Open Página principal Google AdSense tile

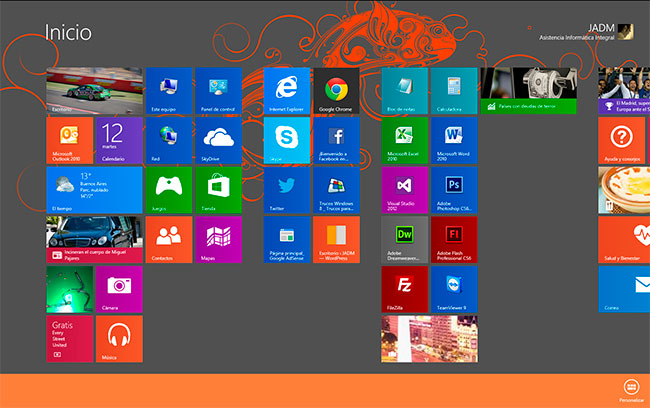tap(287, 240)
